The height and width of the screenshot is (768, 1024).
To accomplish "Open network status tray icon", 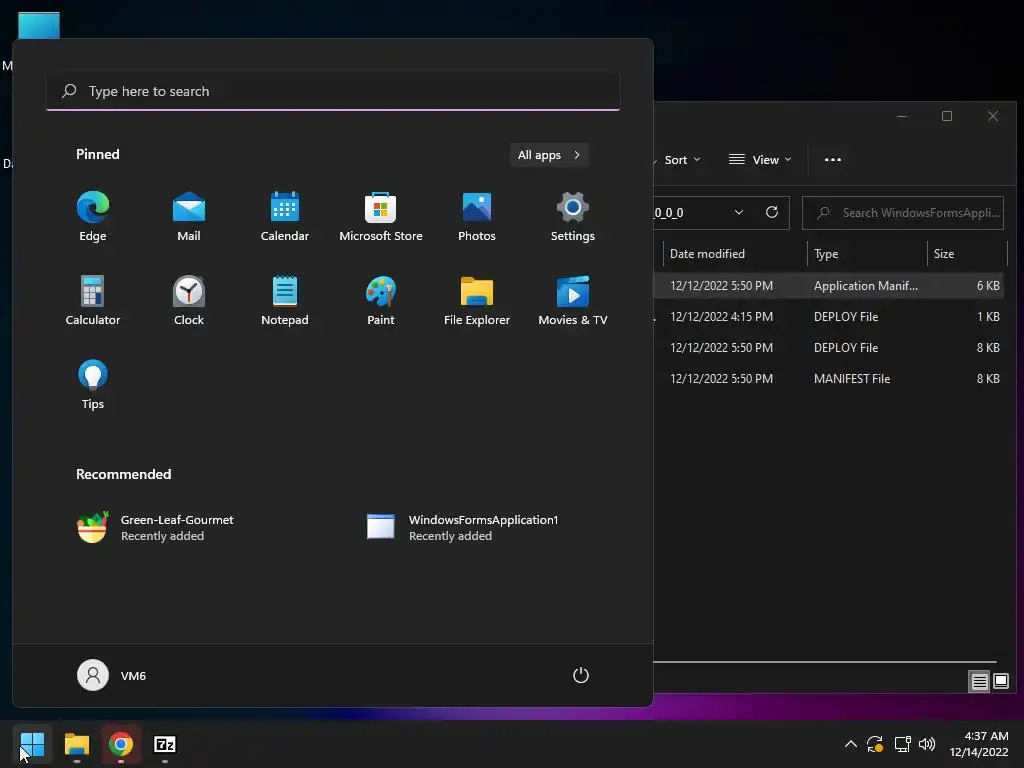I will [x=903, y=744].
